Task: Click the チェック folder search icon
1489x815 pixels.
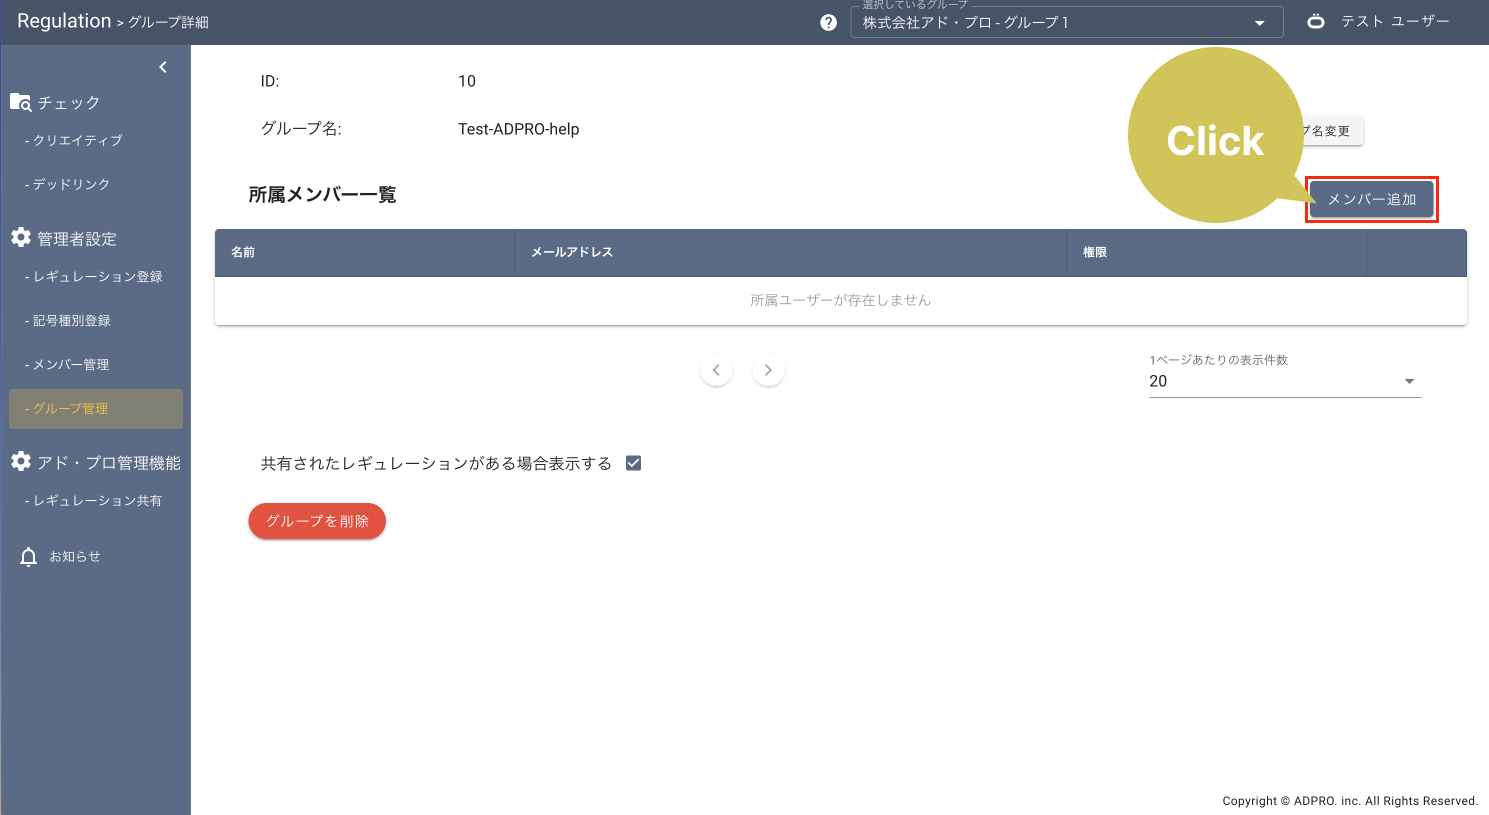Action: pyautogui.click(x=21, y=102)
